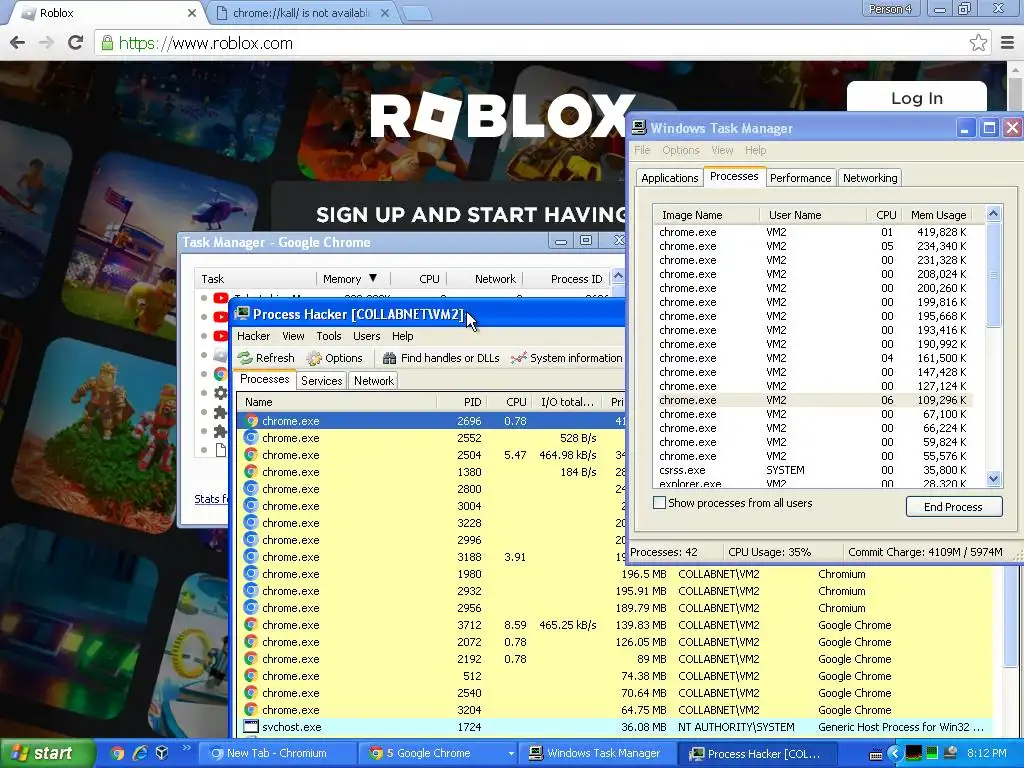Open Options from the Process Hacker toolbar
The image size is (1024, 768).
(334, 358)
